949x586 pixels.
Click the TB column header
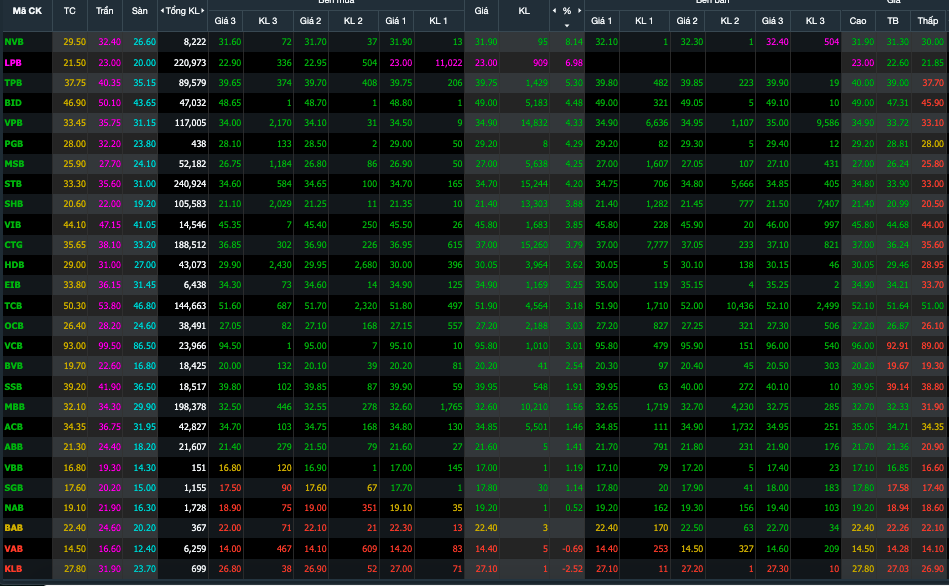click(x=894, y=20)
